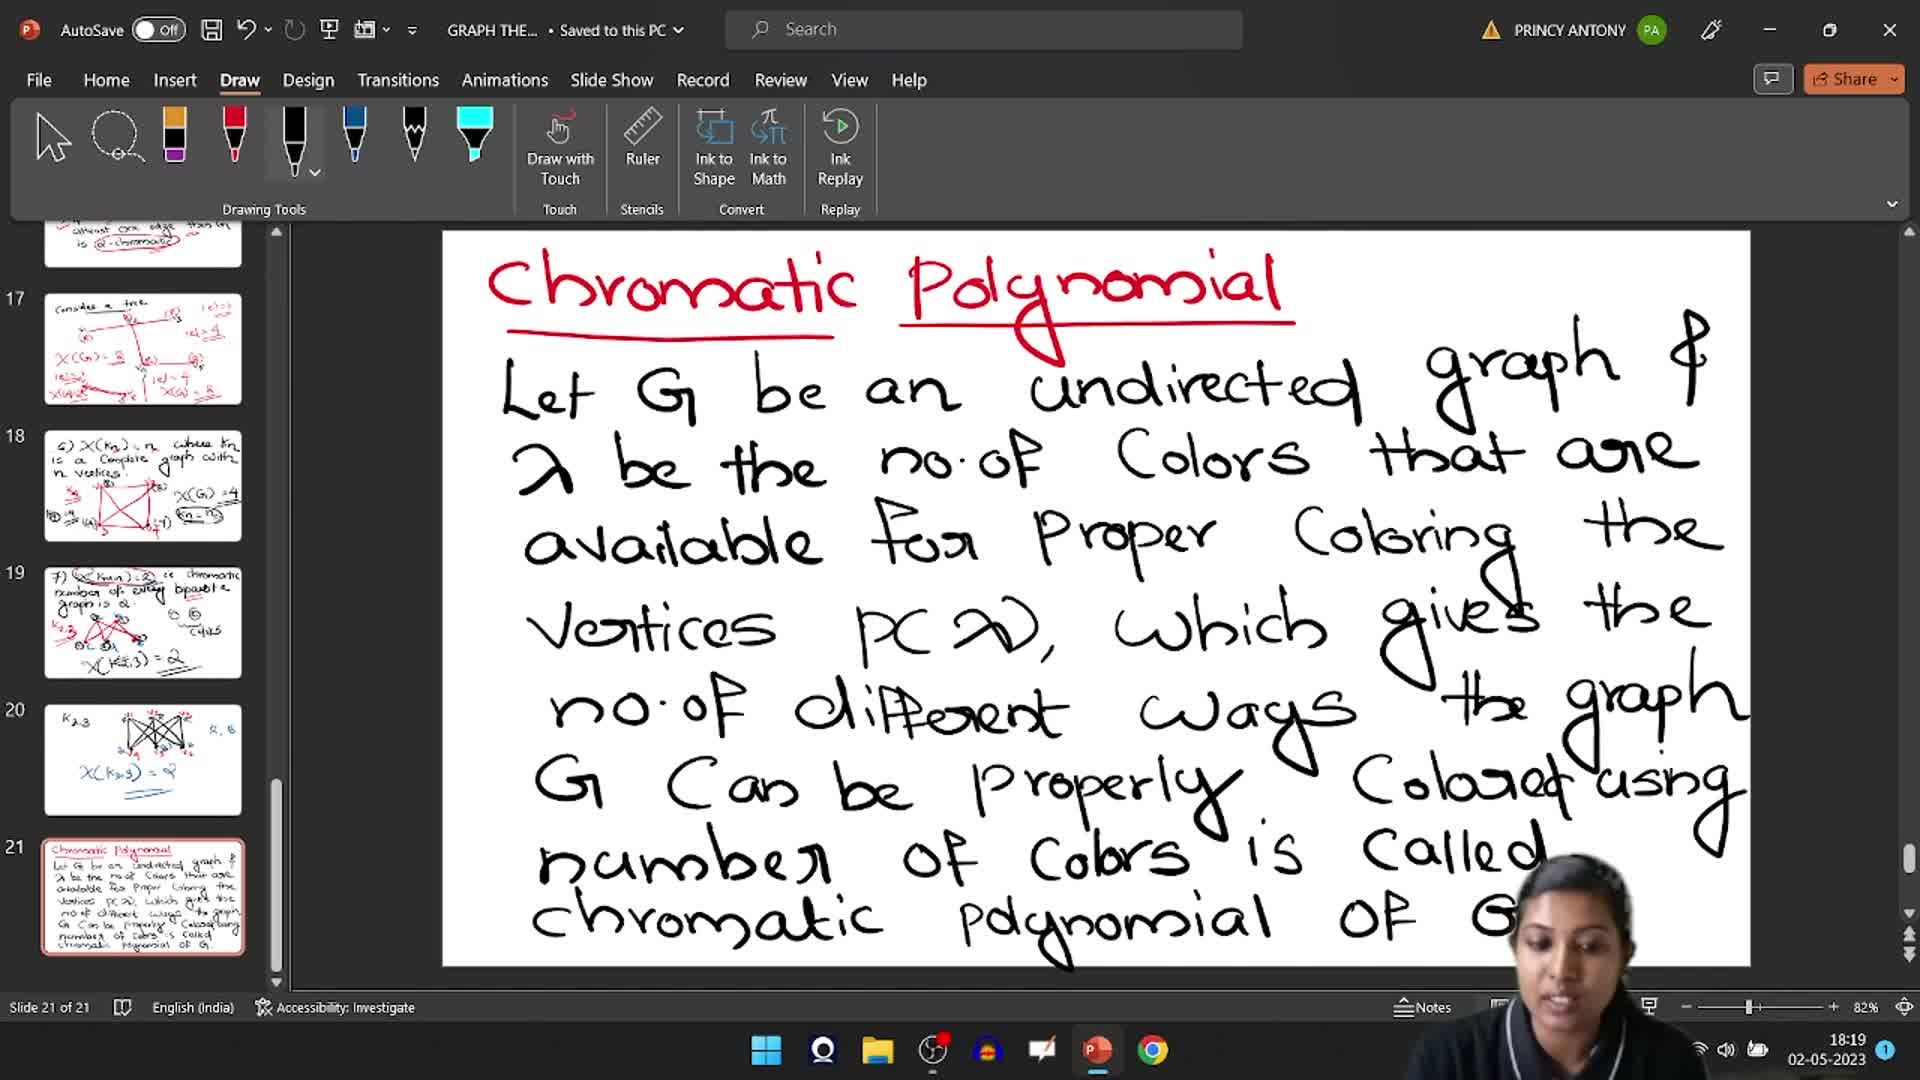Click Accessibility: Investigate in status bar

click(335, 1007)
